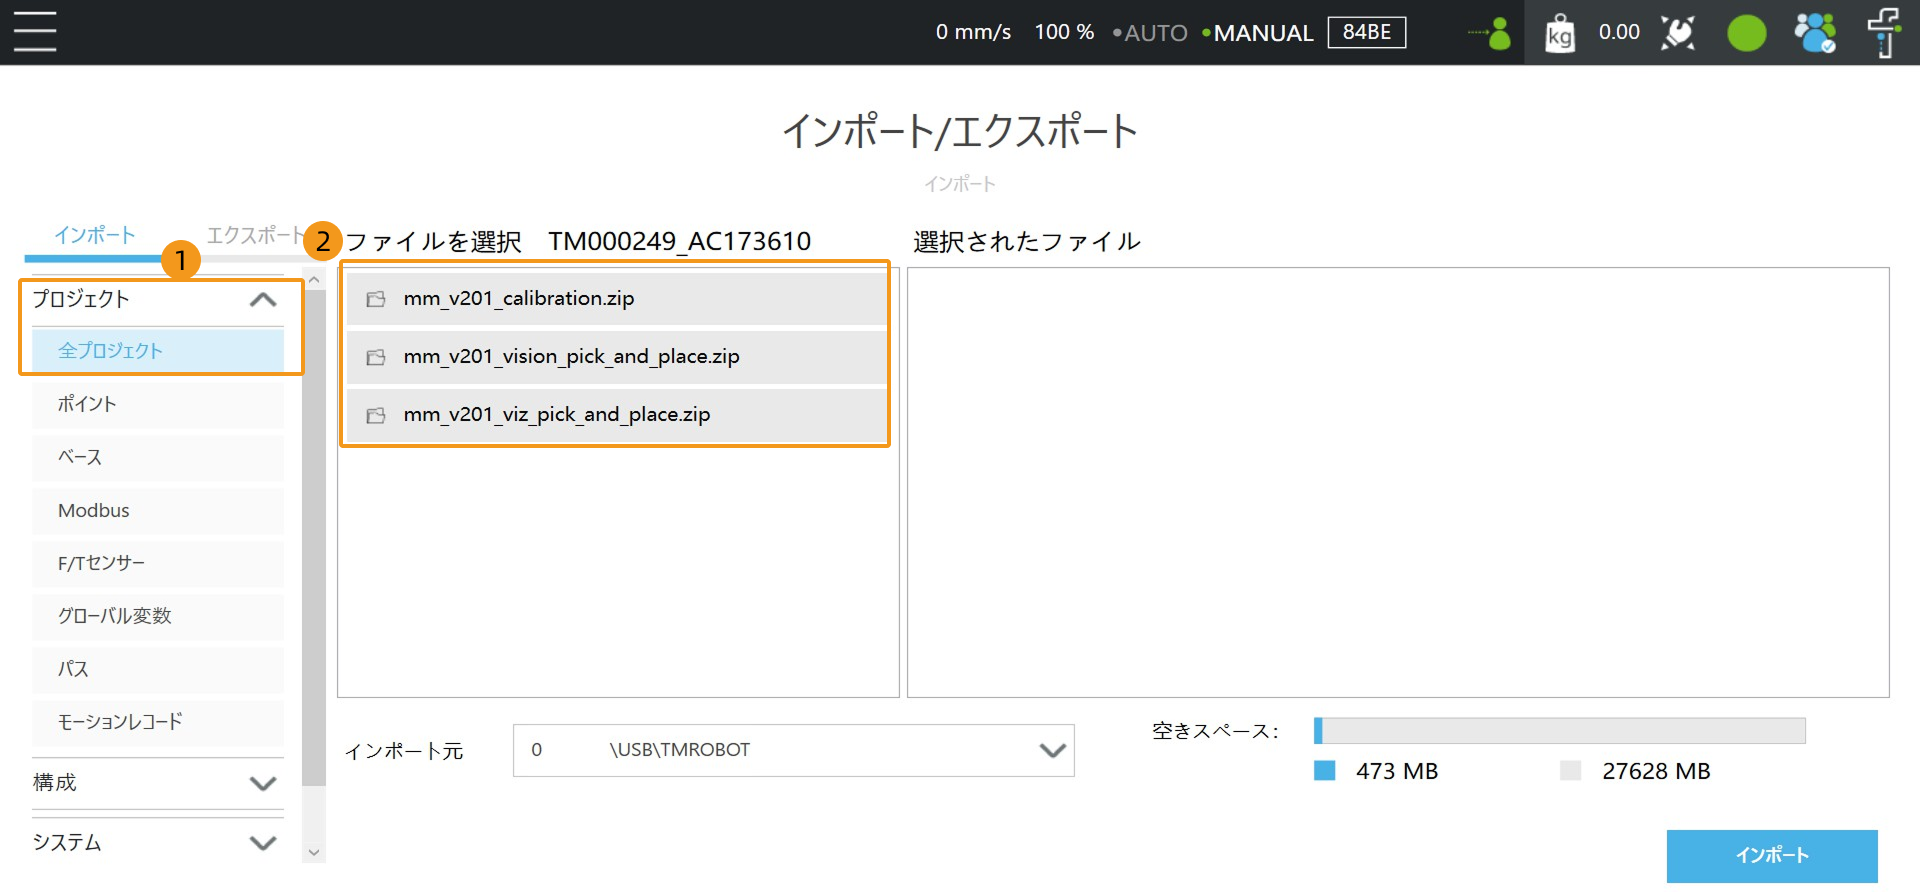Image resolution: width=1920 pixels, height=892 pixels.
Task: Switch to the エクスポート tab
Action: (x=254, y=235)
